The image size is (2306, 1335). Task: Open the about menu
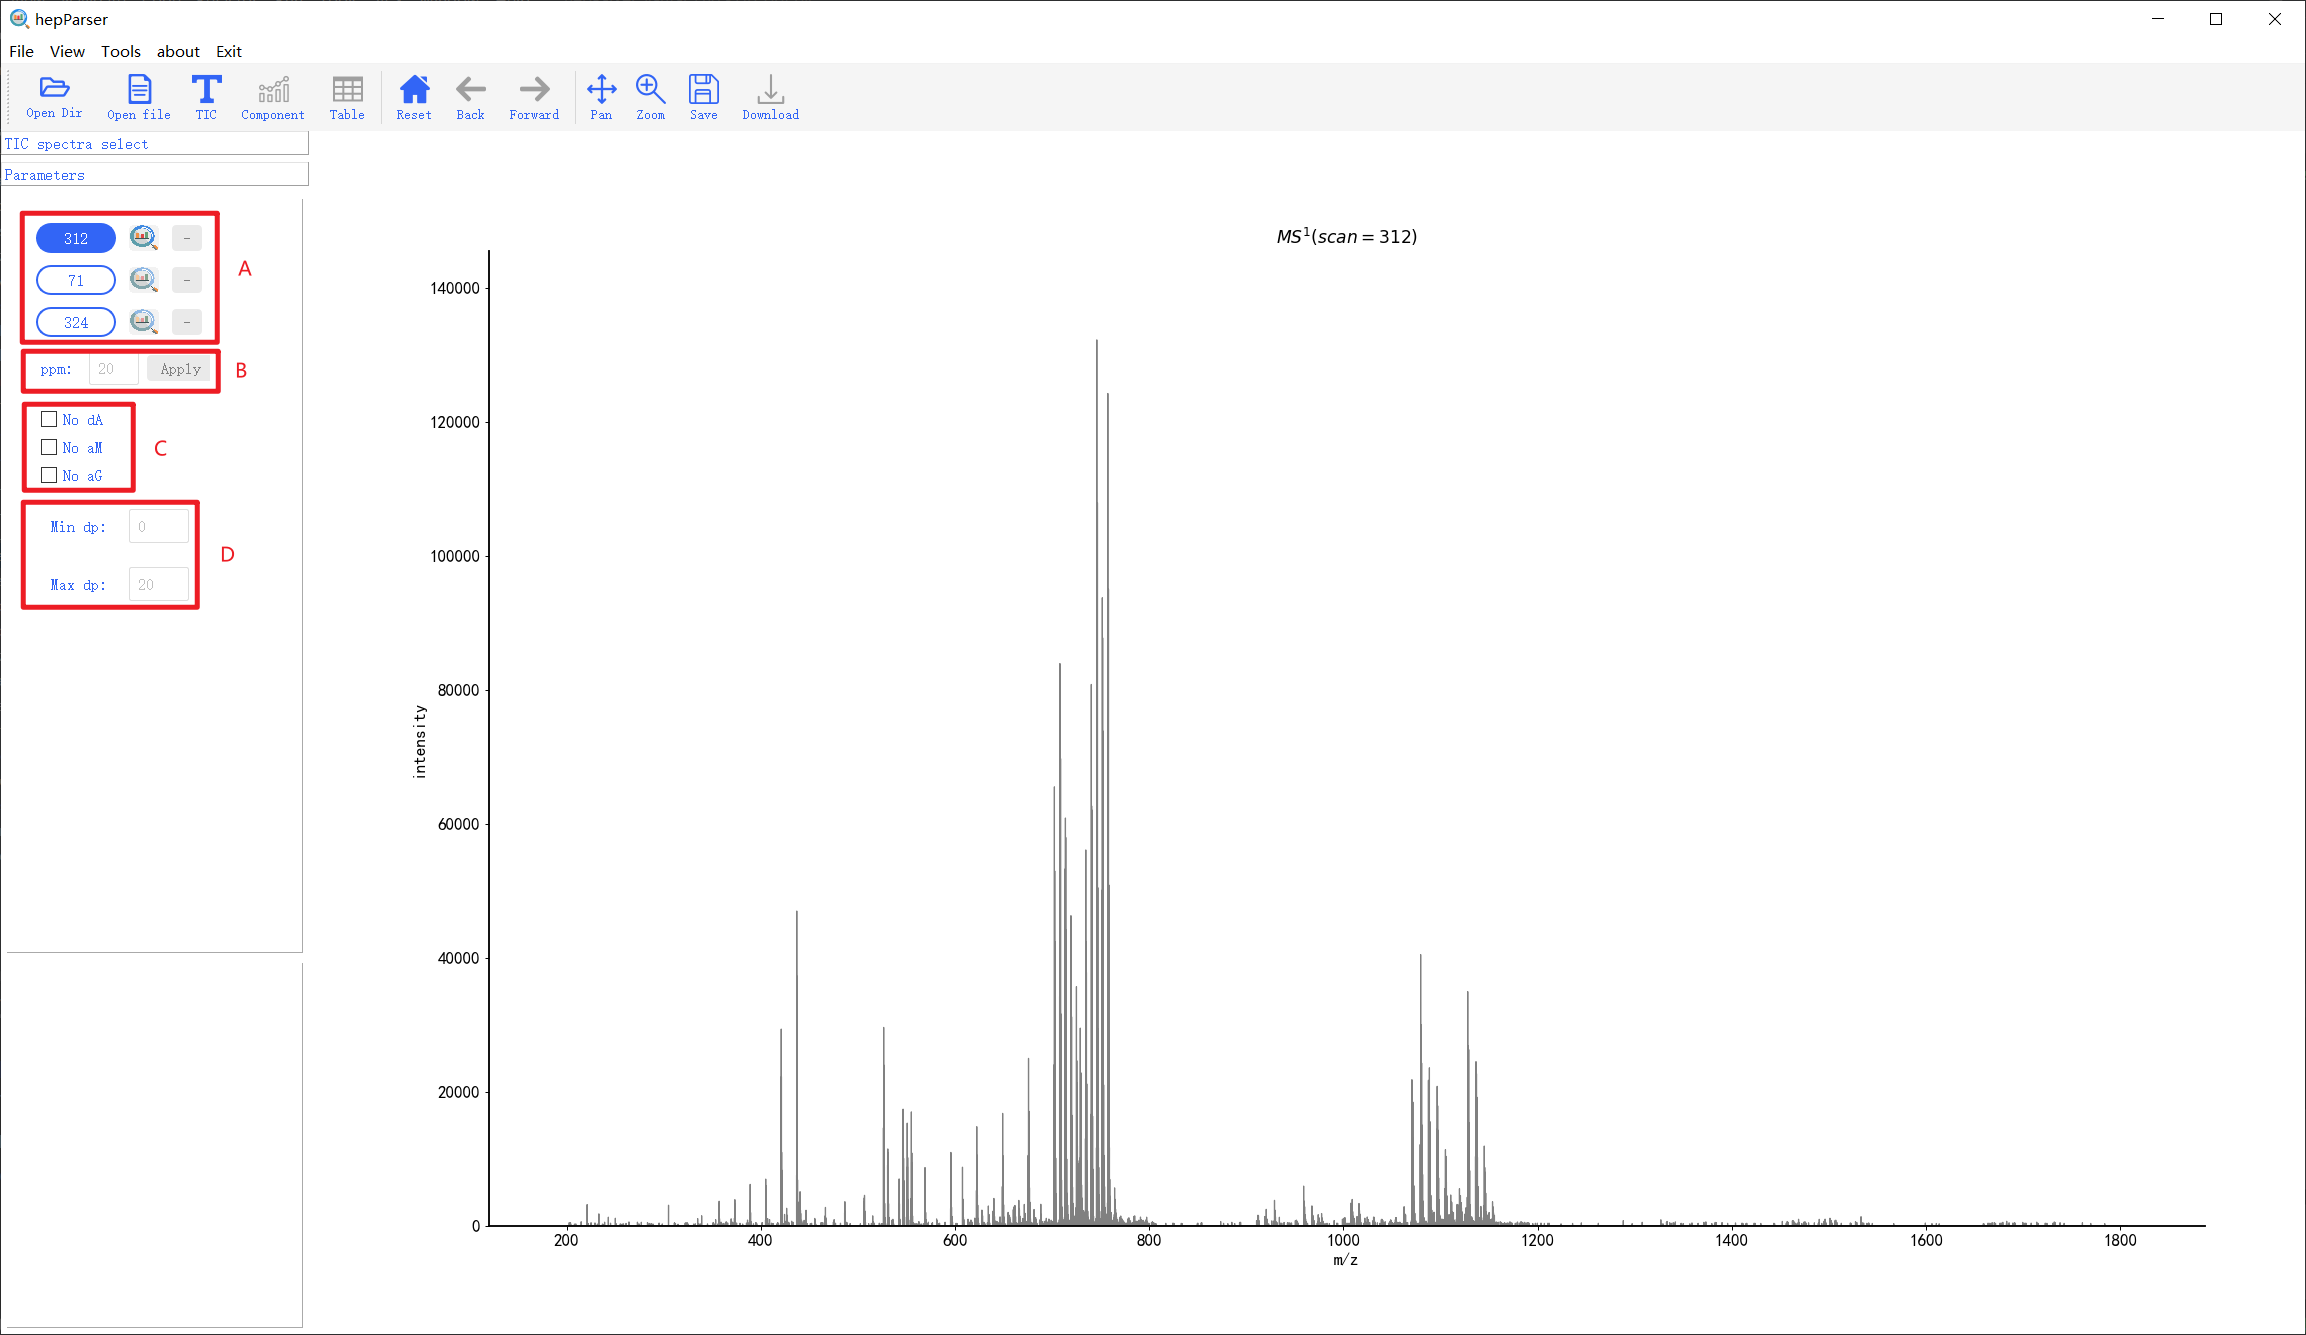pyautogui.click(x=178, y=51)
